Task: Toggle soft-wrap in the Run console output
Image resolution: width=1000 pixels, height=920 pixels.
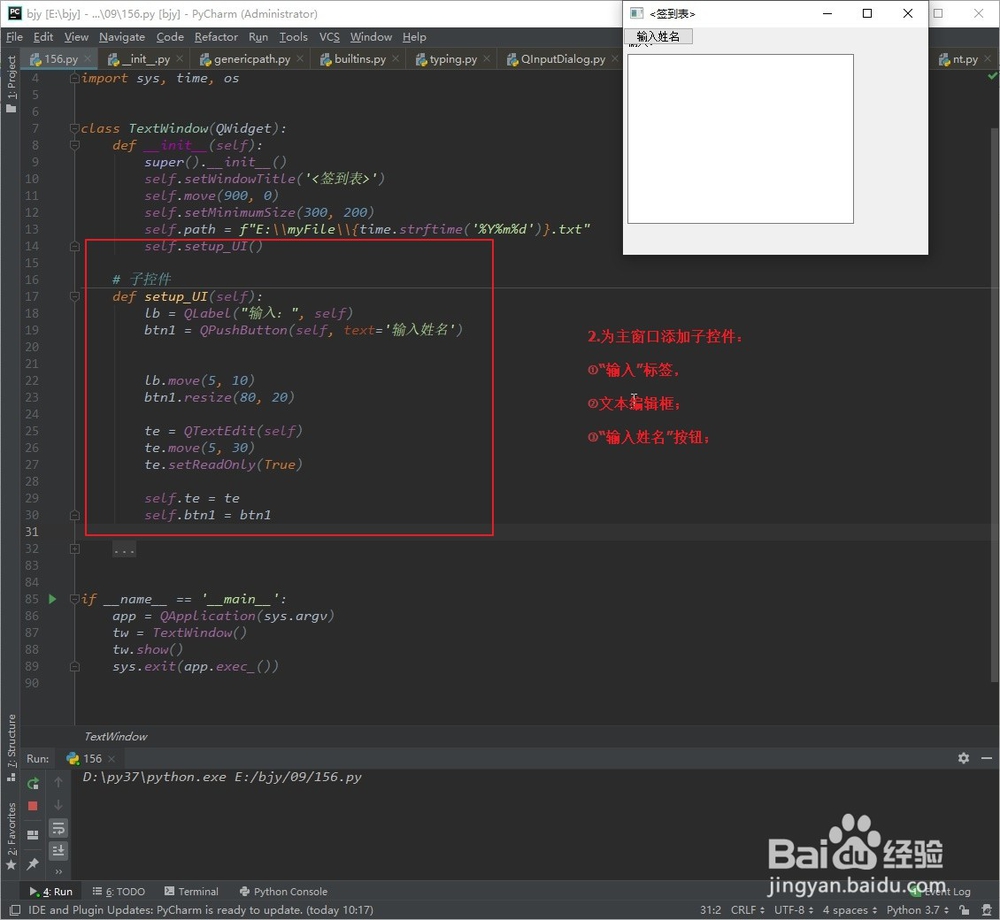Action: [x=58, y=828]
